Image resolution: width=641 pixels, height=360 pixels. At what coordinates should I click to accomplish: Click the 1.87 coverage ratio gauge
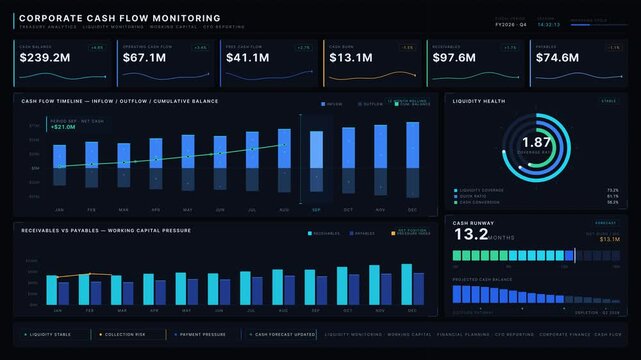(536, 148)
